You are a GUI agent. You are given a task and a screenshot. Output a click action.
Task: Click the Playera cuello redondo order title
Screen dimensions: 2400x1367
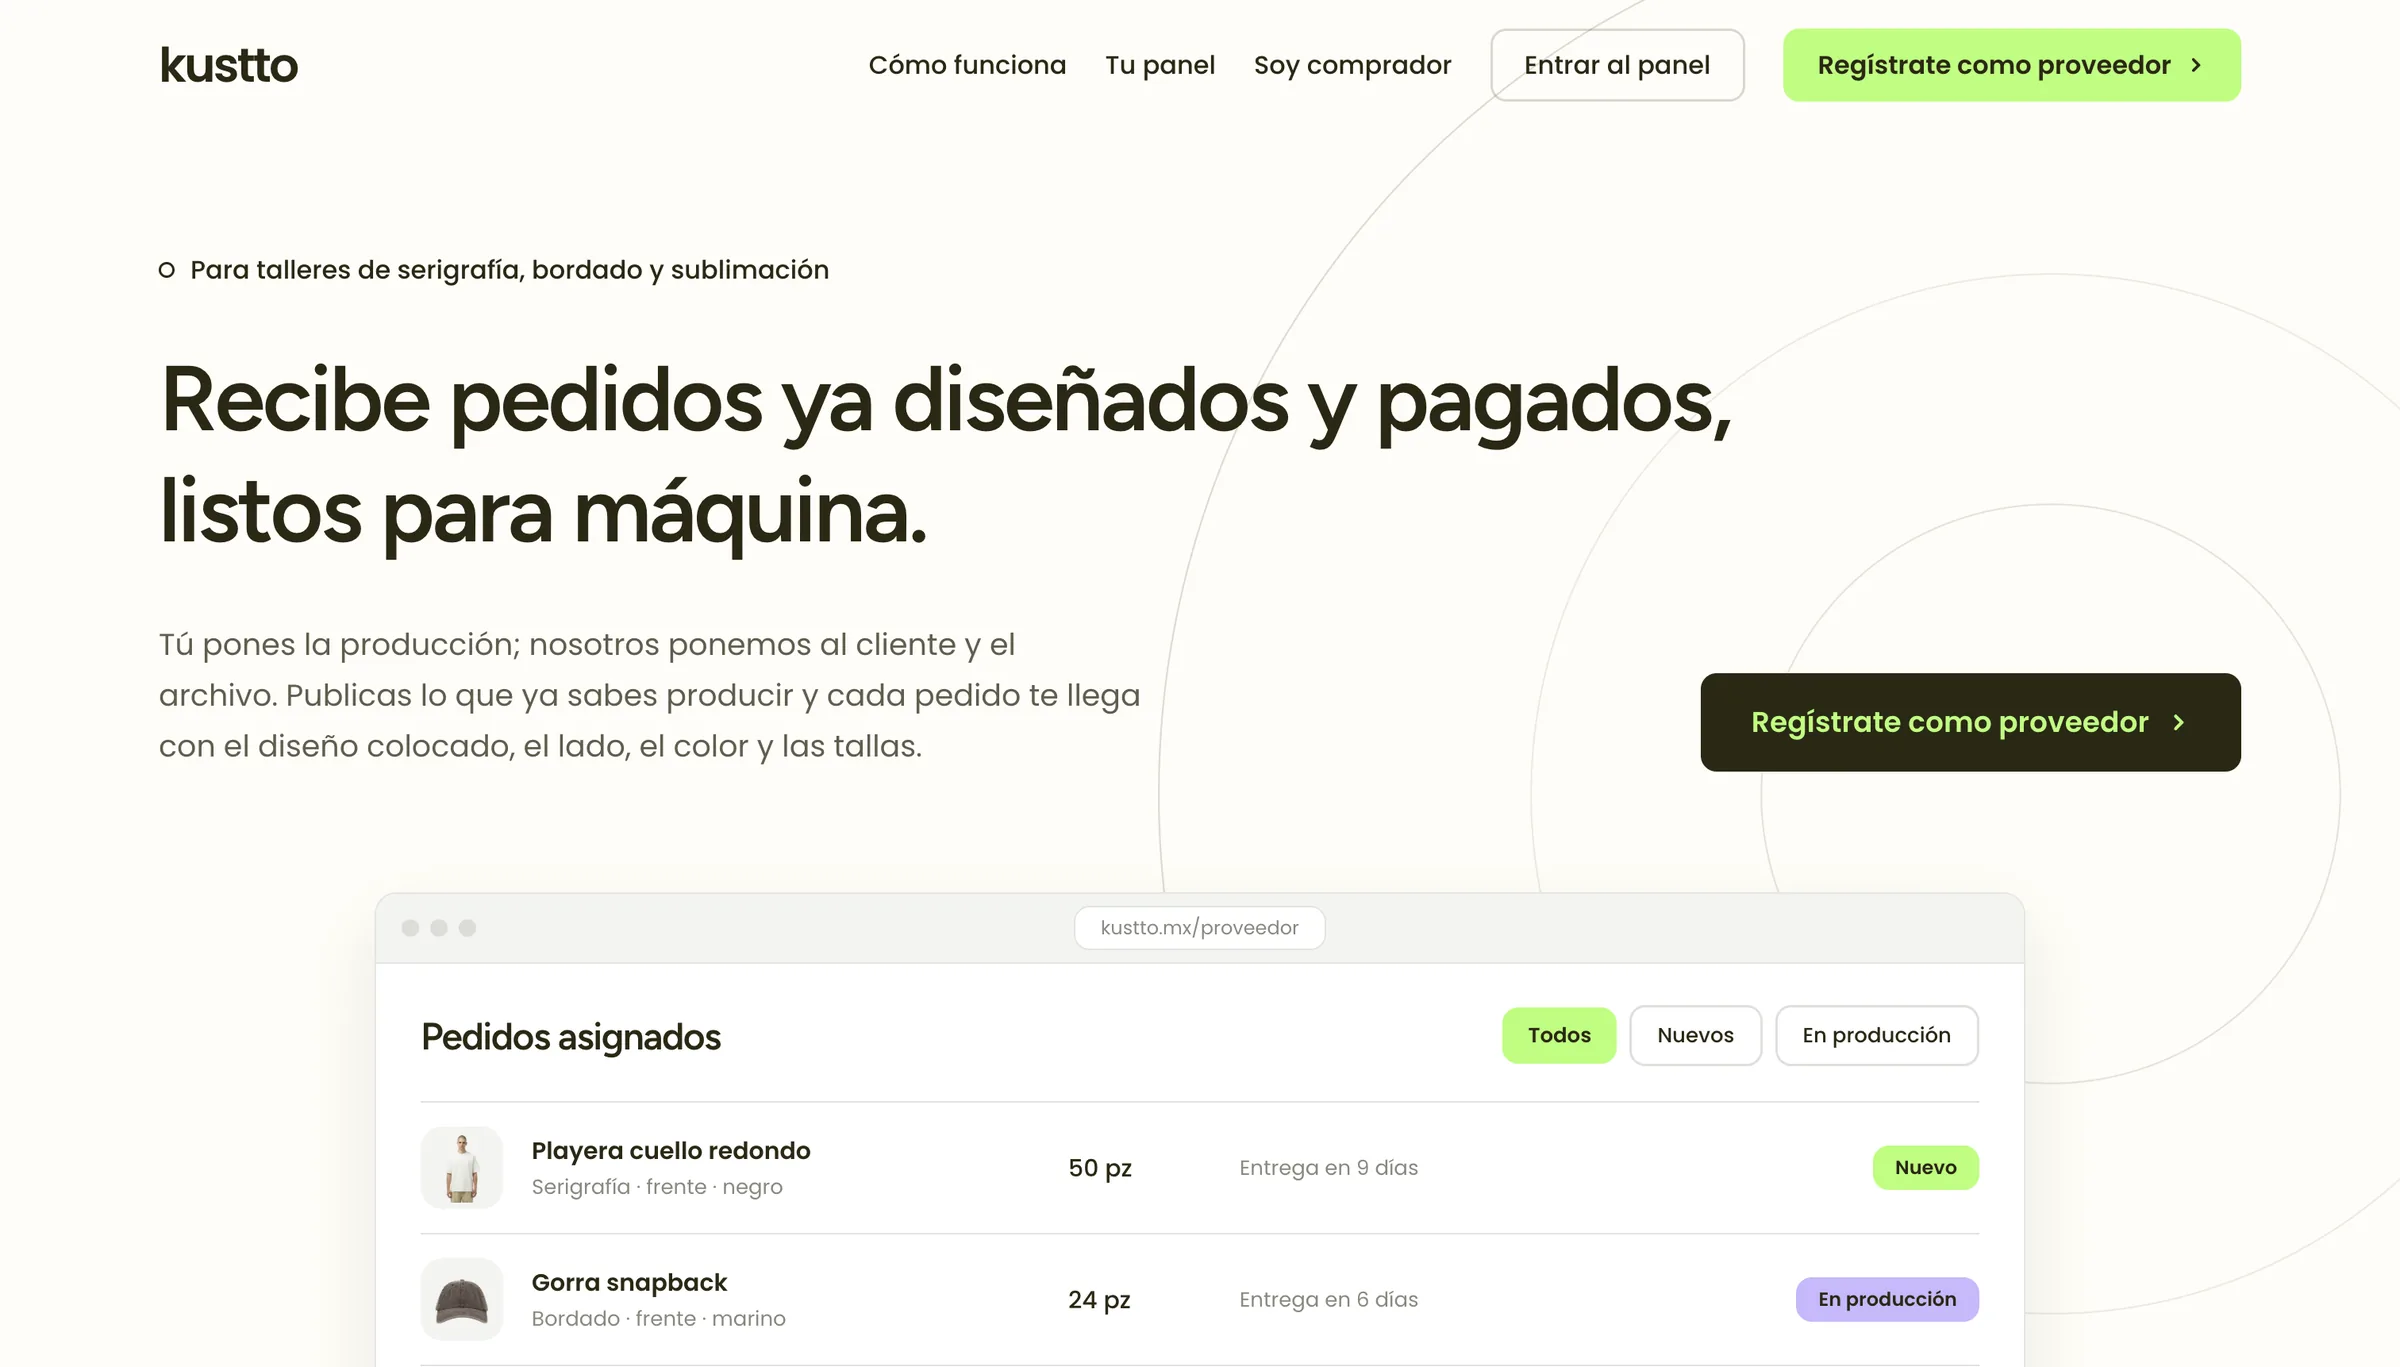coord(671,1151)
